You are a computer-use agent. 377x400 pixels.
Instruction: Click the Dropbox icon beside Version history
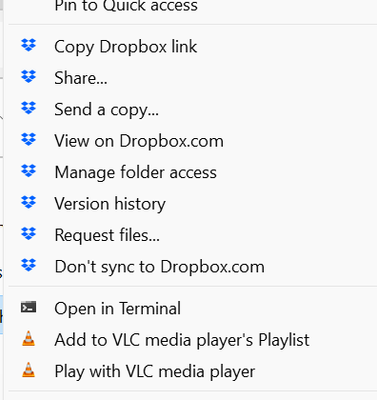coord(29,202)
